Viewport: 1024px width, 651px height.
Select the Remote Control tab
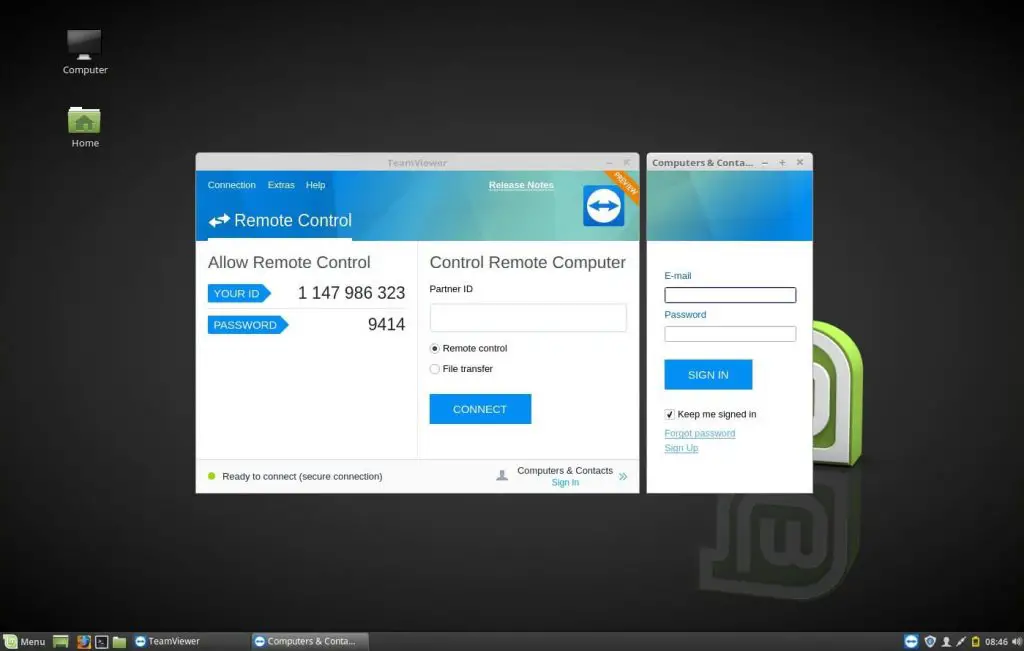(280, 221)
